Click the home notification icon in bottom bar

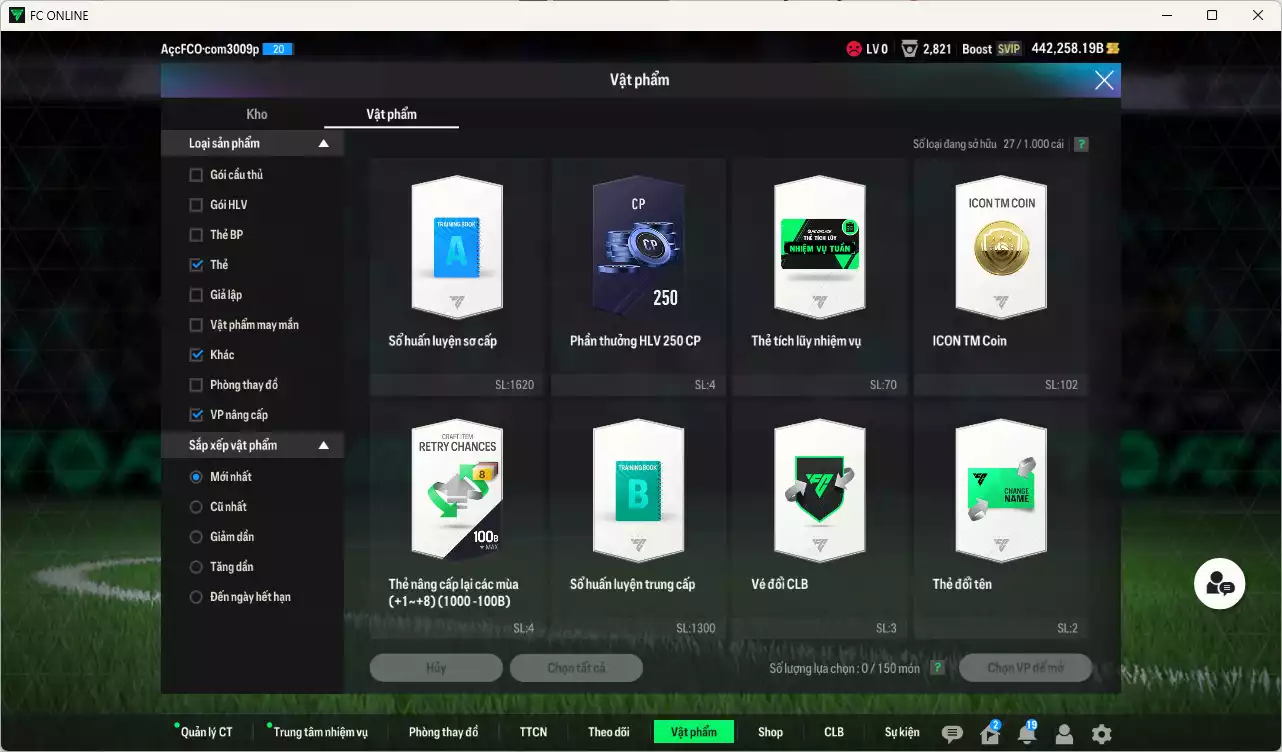pyautogui.click(x=990, y=734)
